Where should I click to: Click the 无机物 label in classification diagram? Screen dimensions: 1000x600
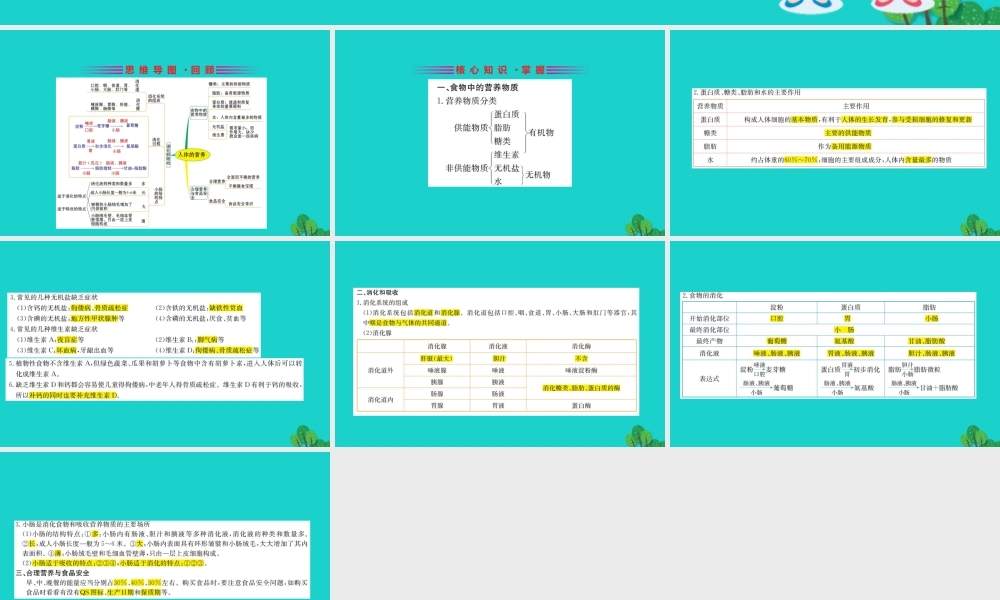click(x=538, y=175)
